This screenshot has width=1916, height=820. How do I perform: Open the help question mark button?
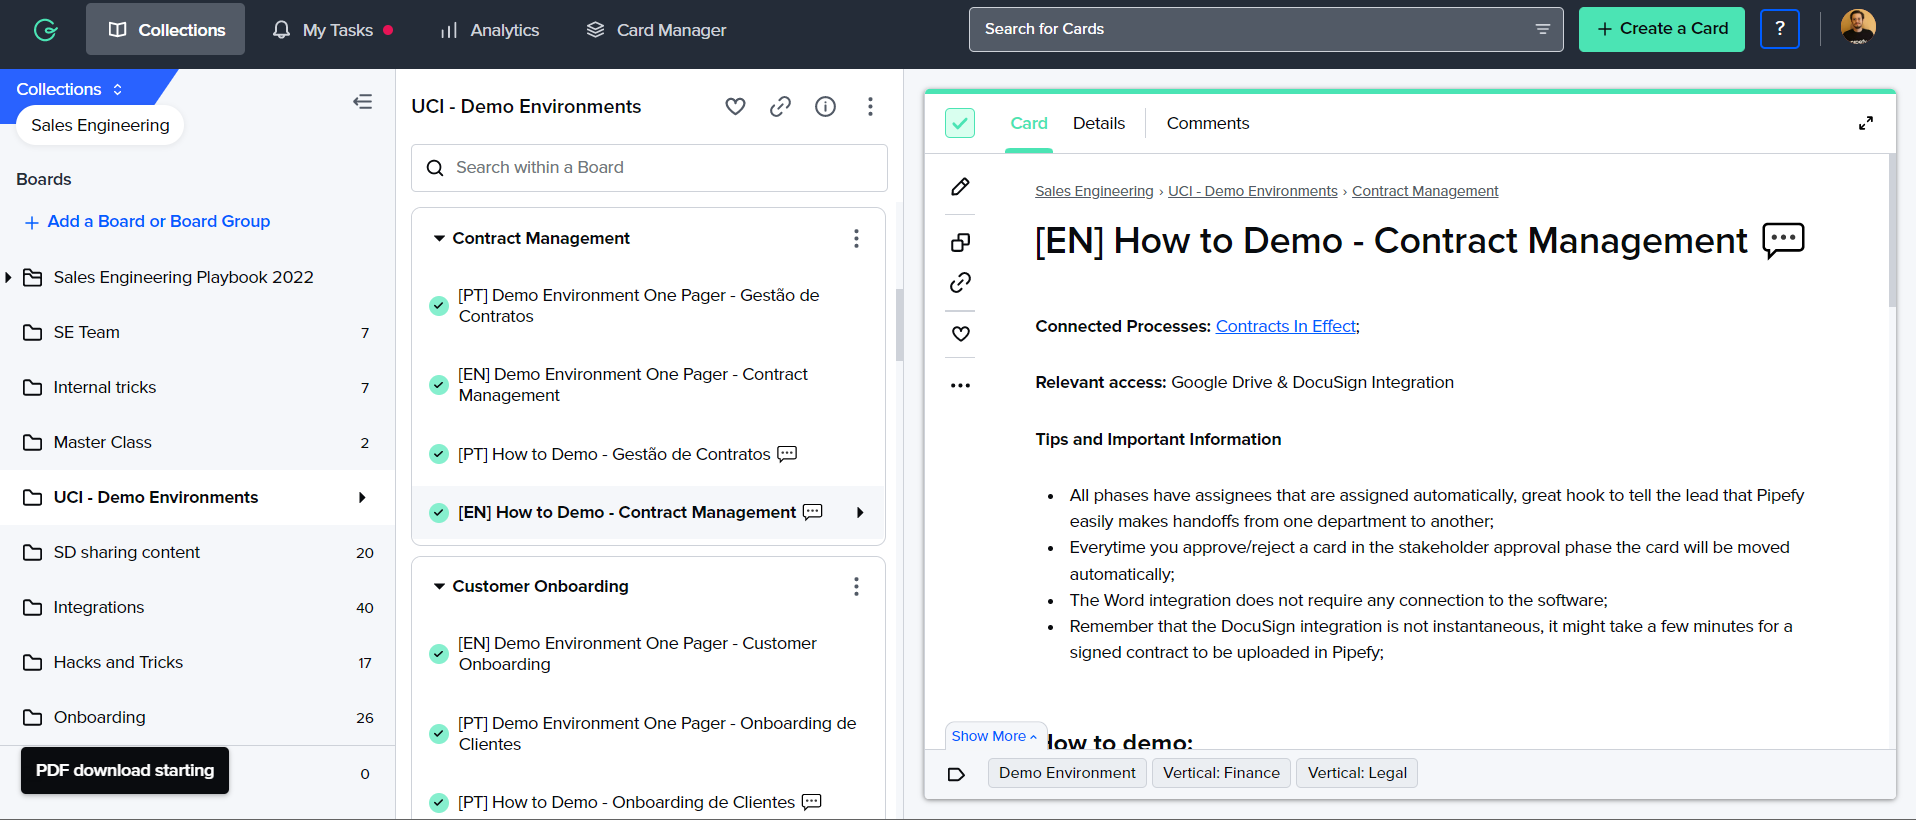point(1779,29)
